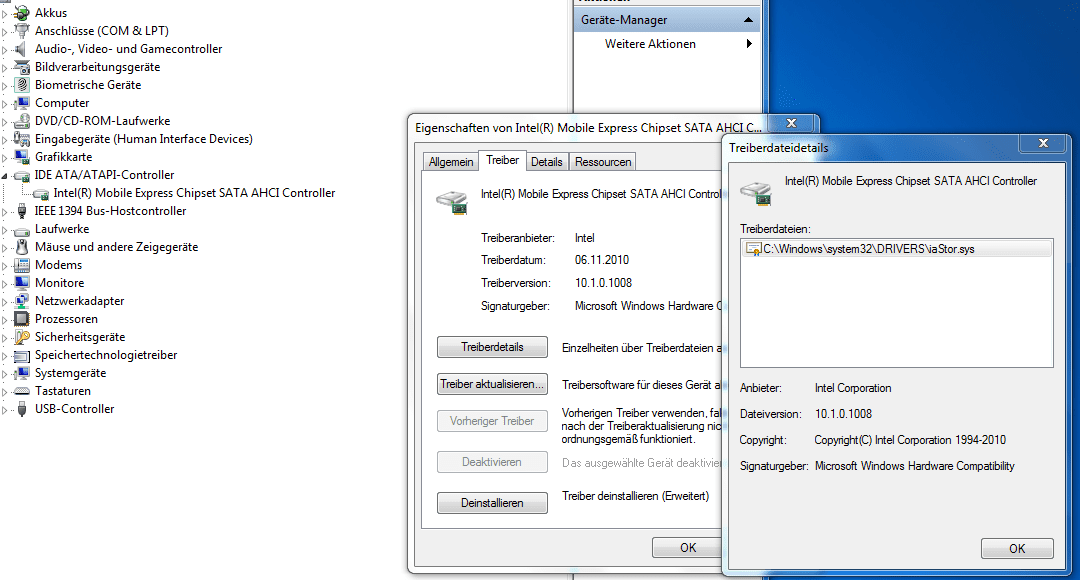
Task: Click the IDE ATA/ATAPI-Controller category icon
Action: point(22,176)
